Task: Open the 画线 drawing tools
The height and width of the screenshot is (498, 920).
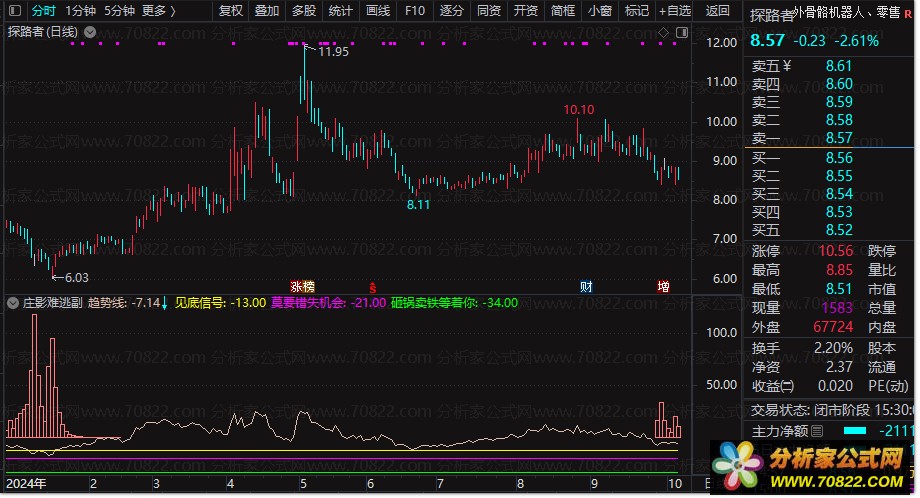Action: 377,11
